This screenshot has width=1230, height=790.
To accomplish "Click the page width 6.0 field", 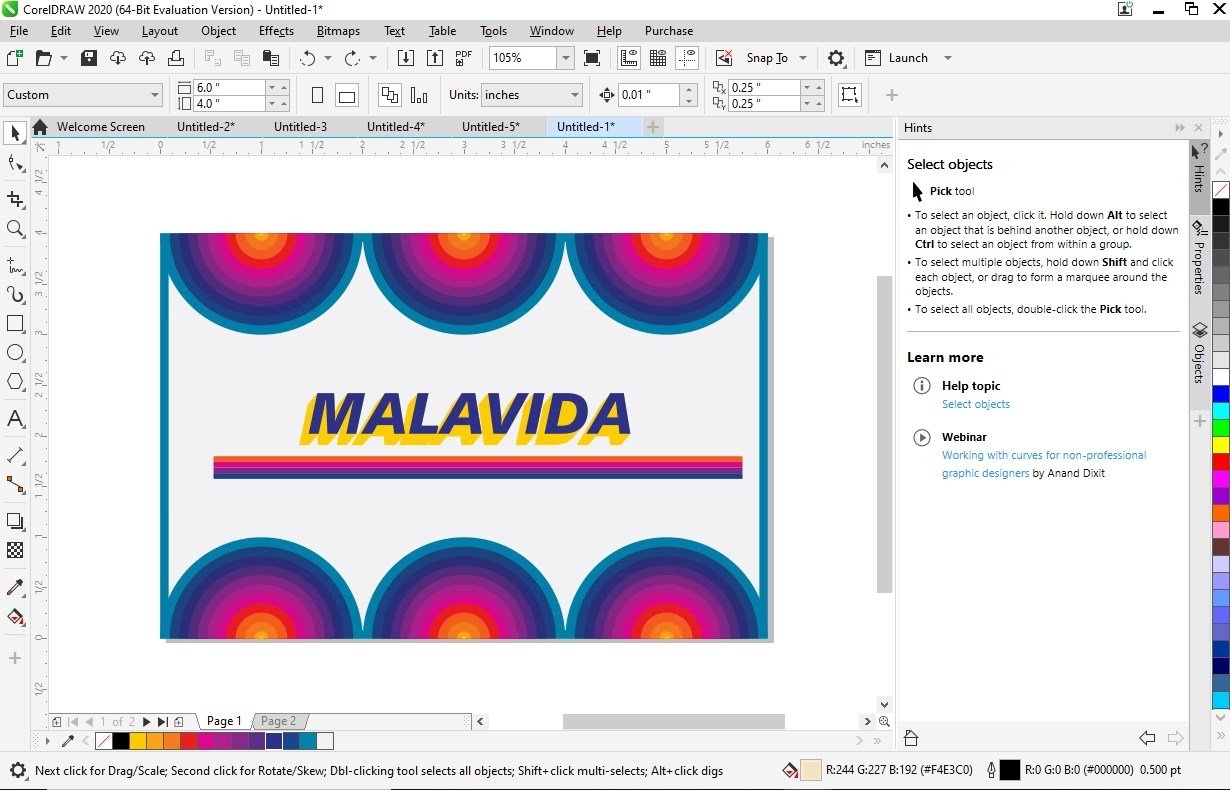I will 229,87.
